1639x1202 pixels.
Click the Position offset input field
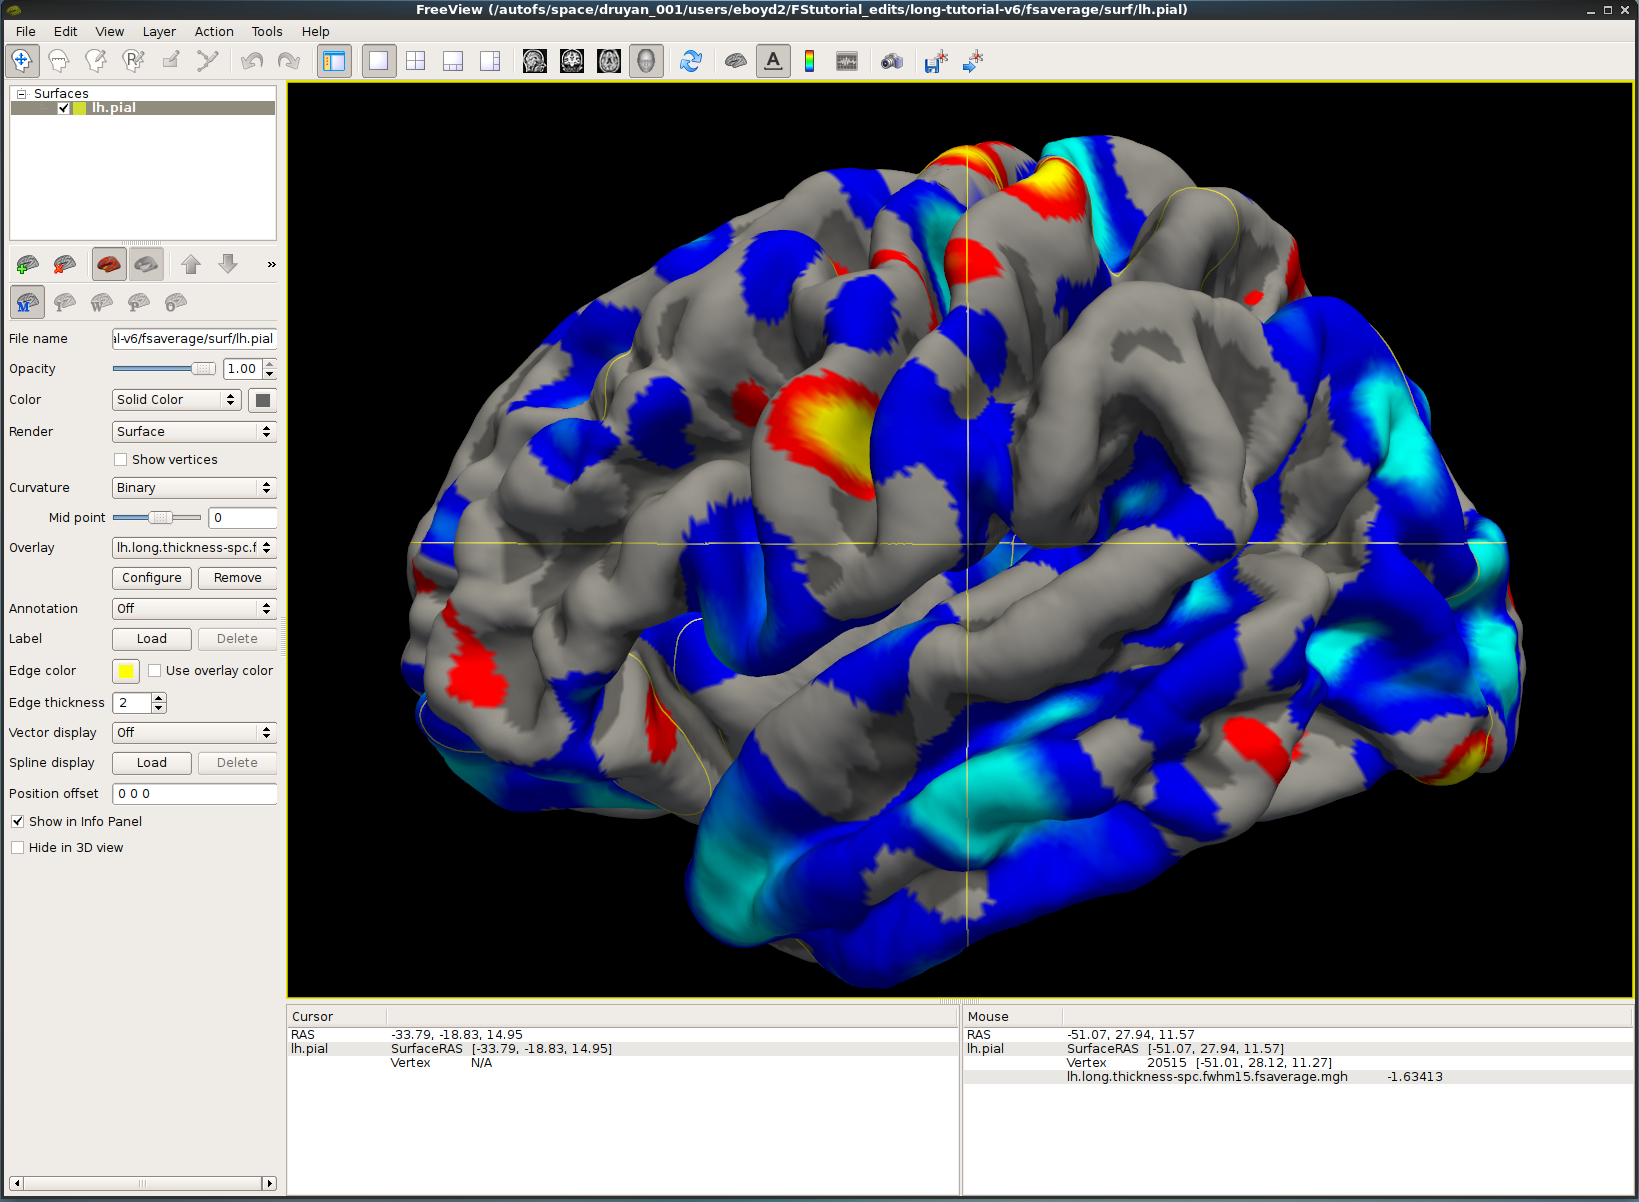[194, 794]
